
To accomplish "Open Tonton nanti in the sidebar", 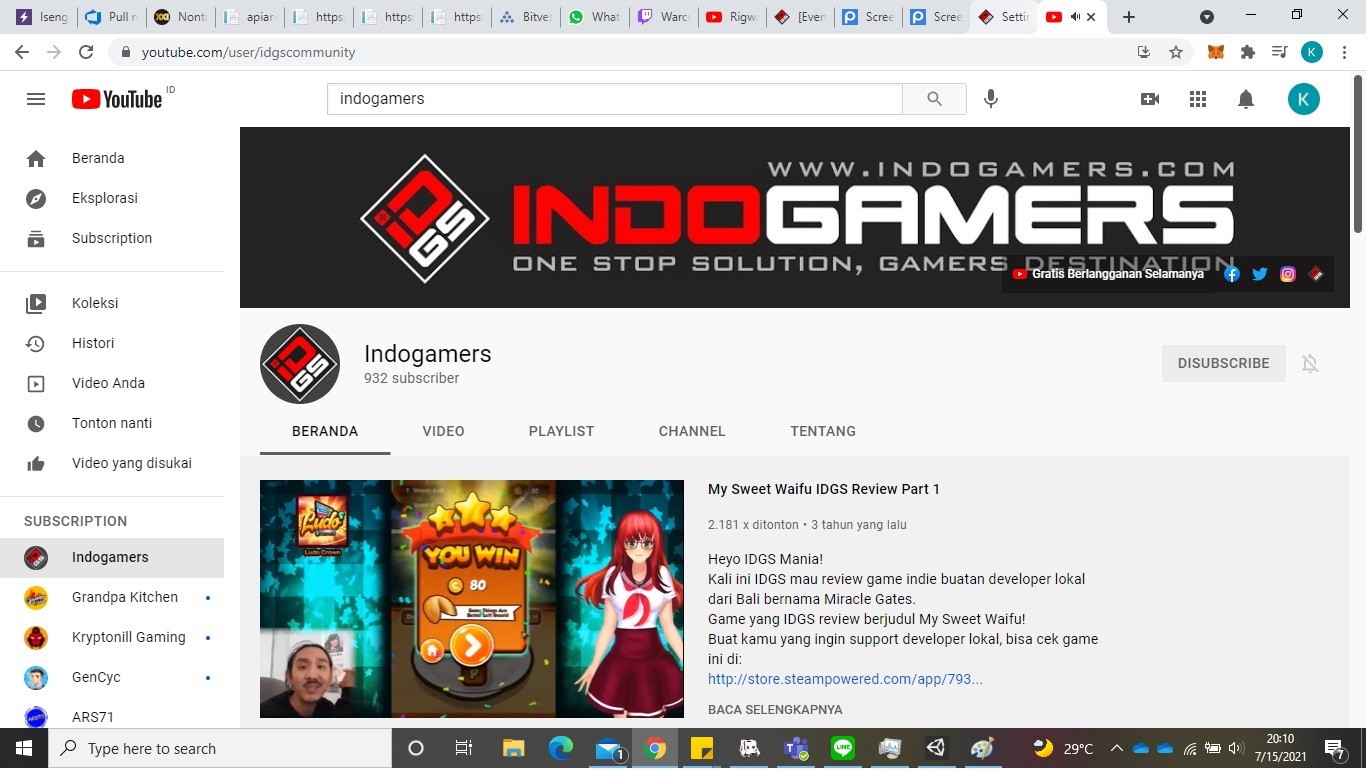I will (x=112, y=423).
